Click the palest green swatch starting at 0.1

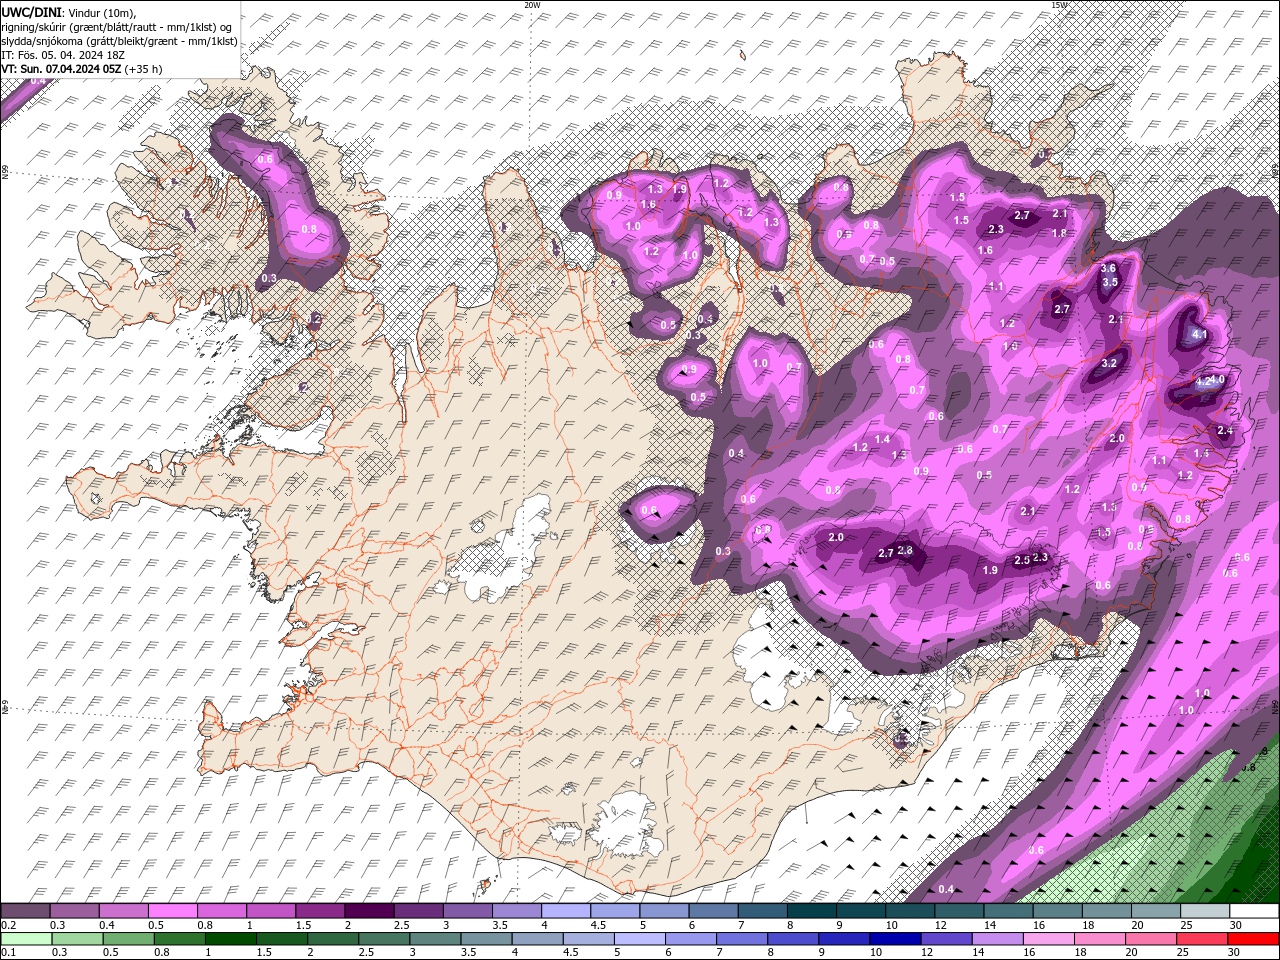pos(26,939)
